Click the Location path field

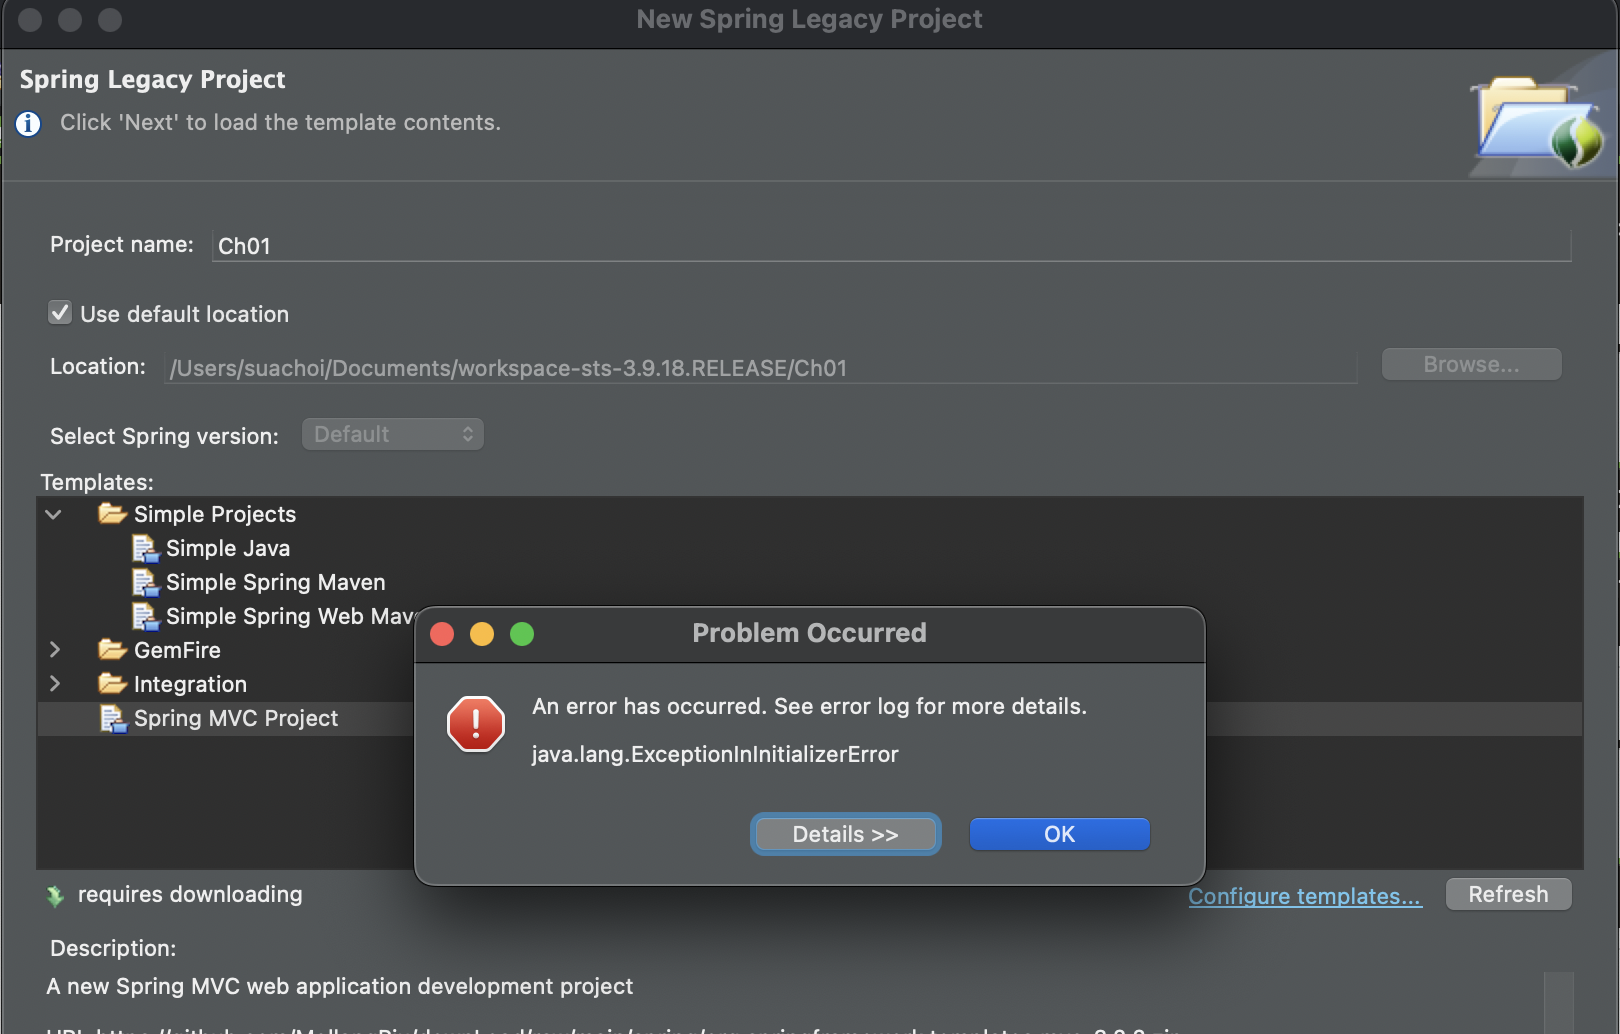[x=760, y=367]
